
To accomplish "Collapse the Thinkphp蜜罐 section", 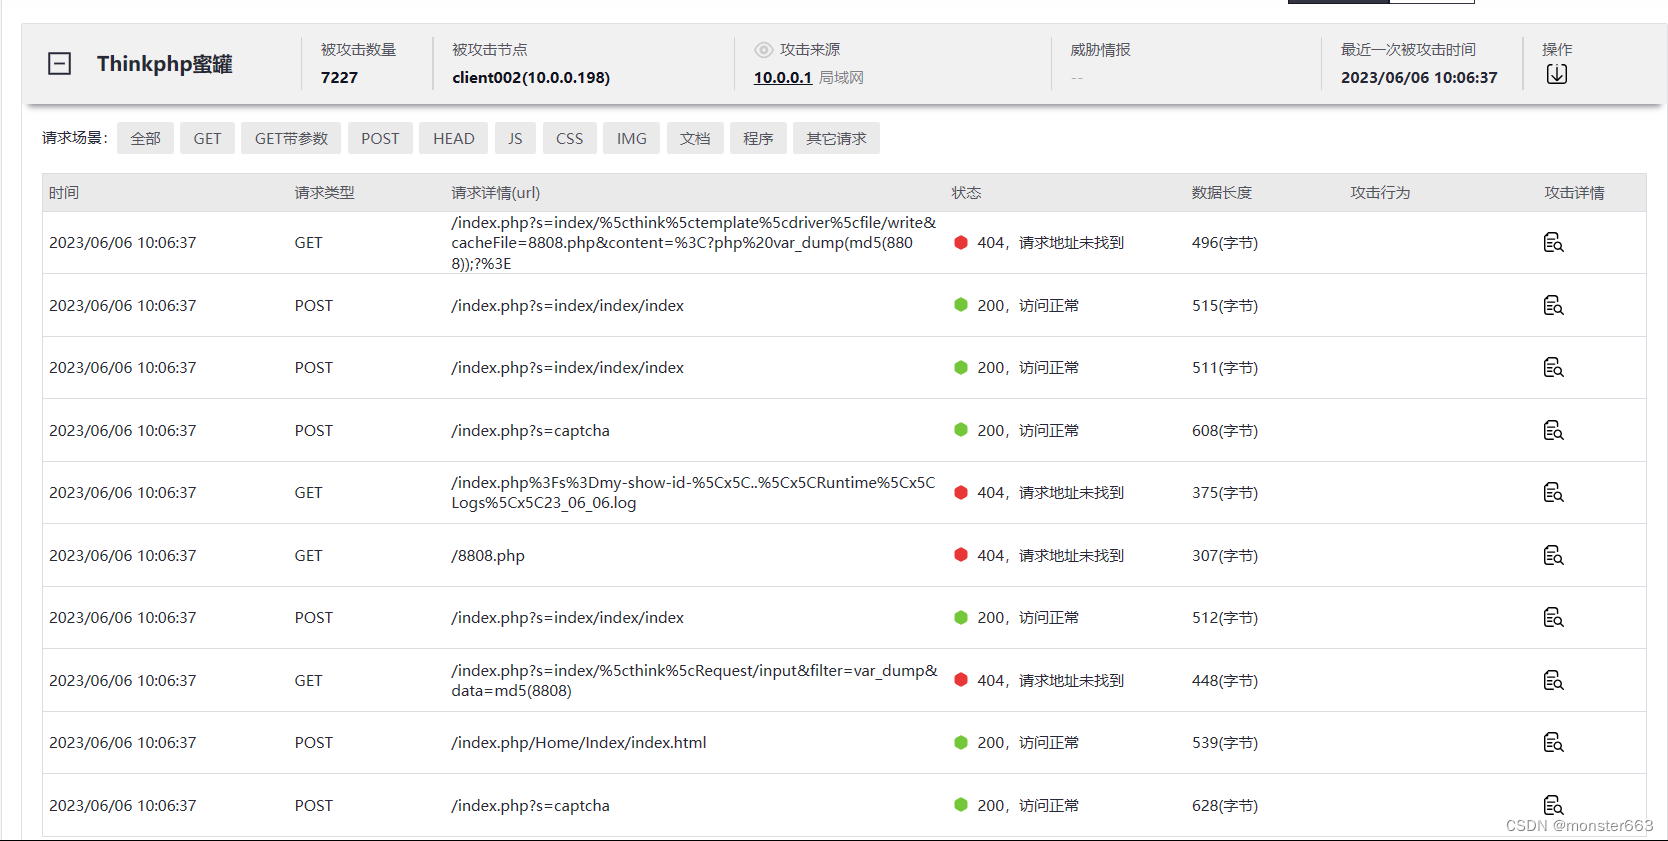I will pos(60,64).
